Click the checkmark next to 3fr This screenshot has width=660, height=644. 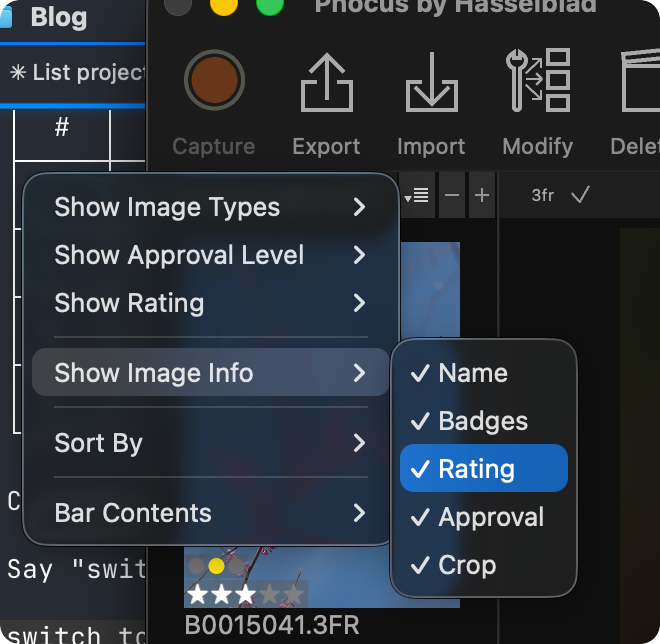tap(580, 194)
